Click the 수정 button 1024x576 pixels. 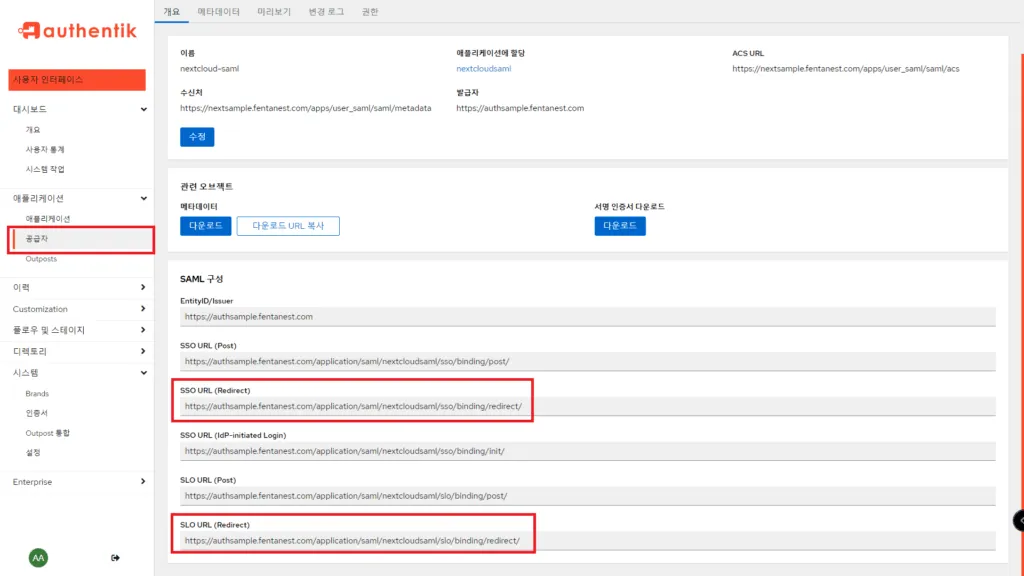pos(197,136)
